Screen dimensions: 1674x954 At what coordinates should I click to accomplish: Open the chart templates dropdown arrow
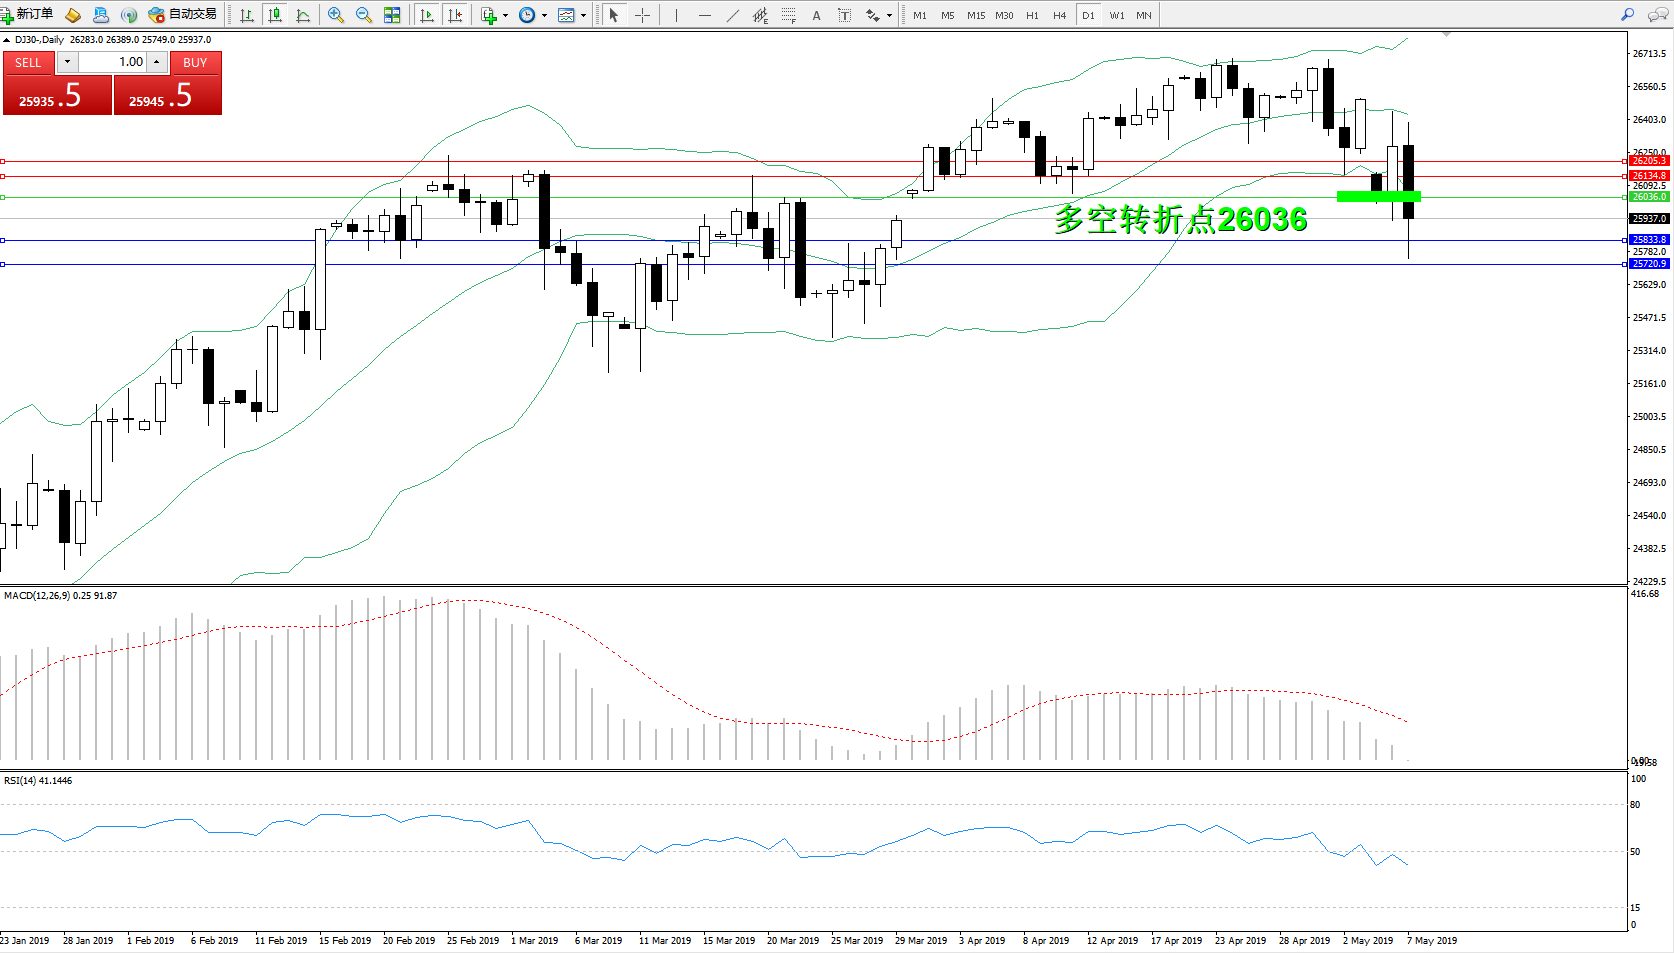coord(583,15)
